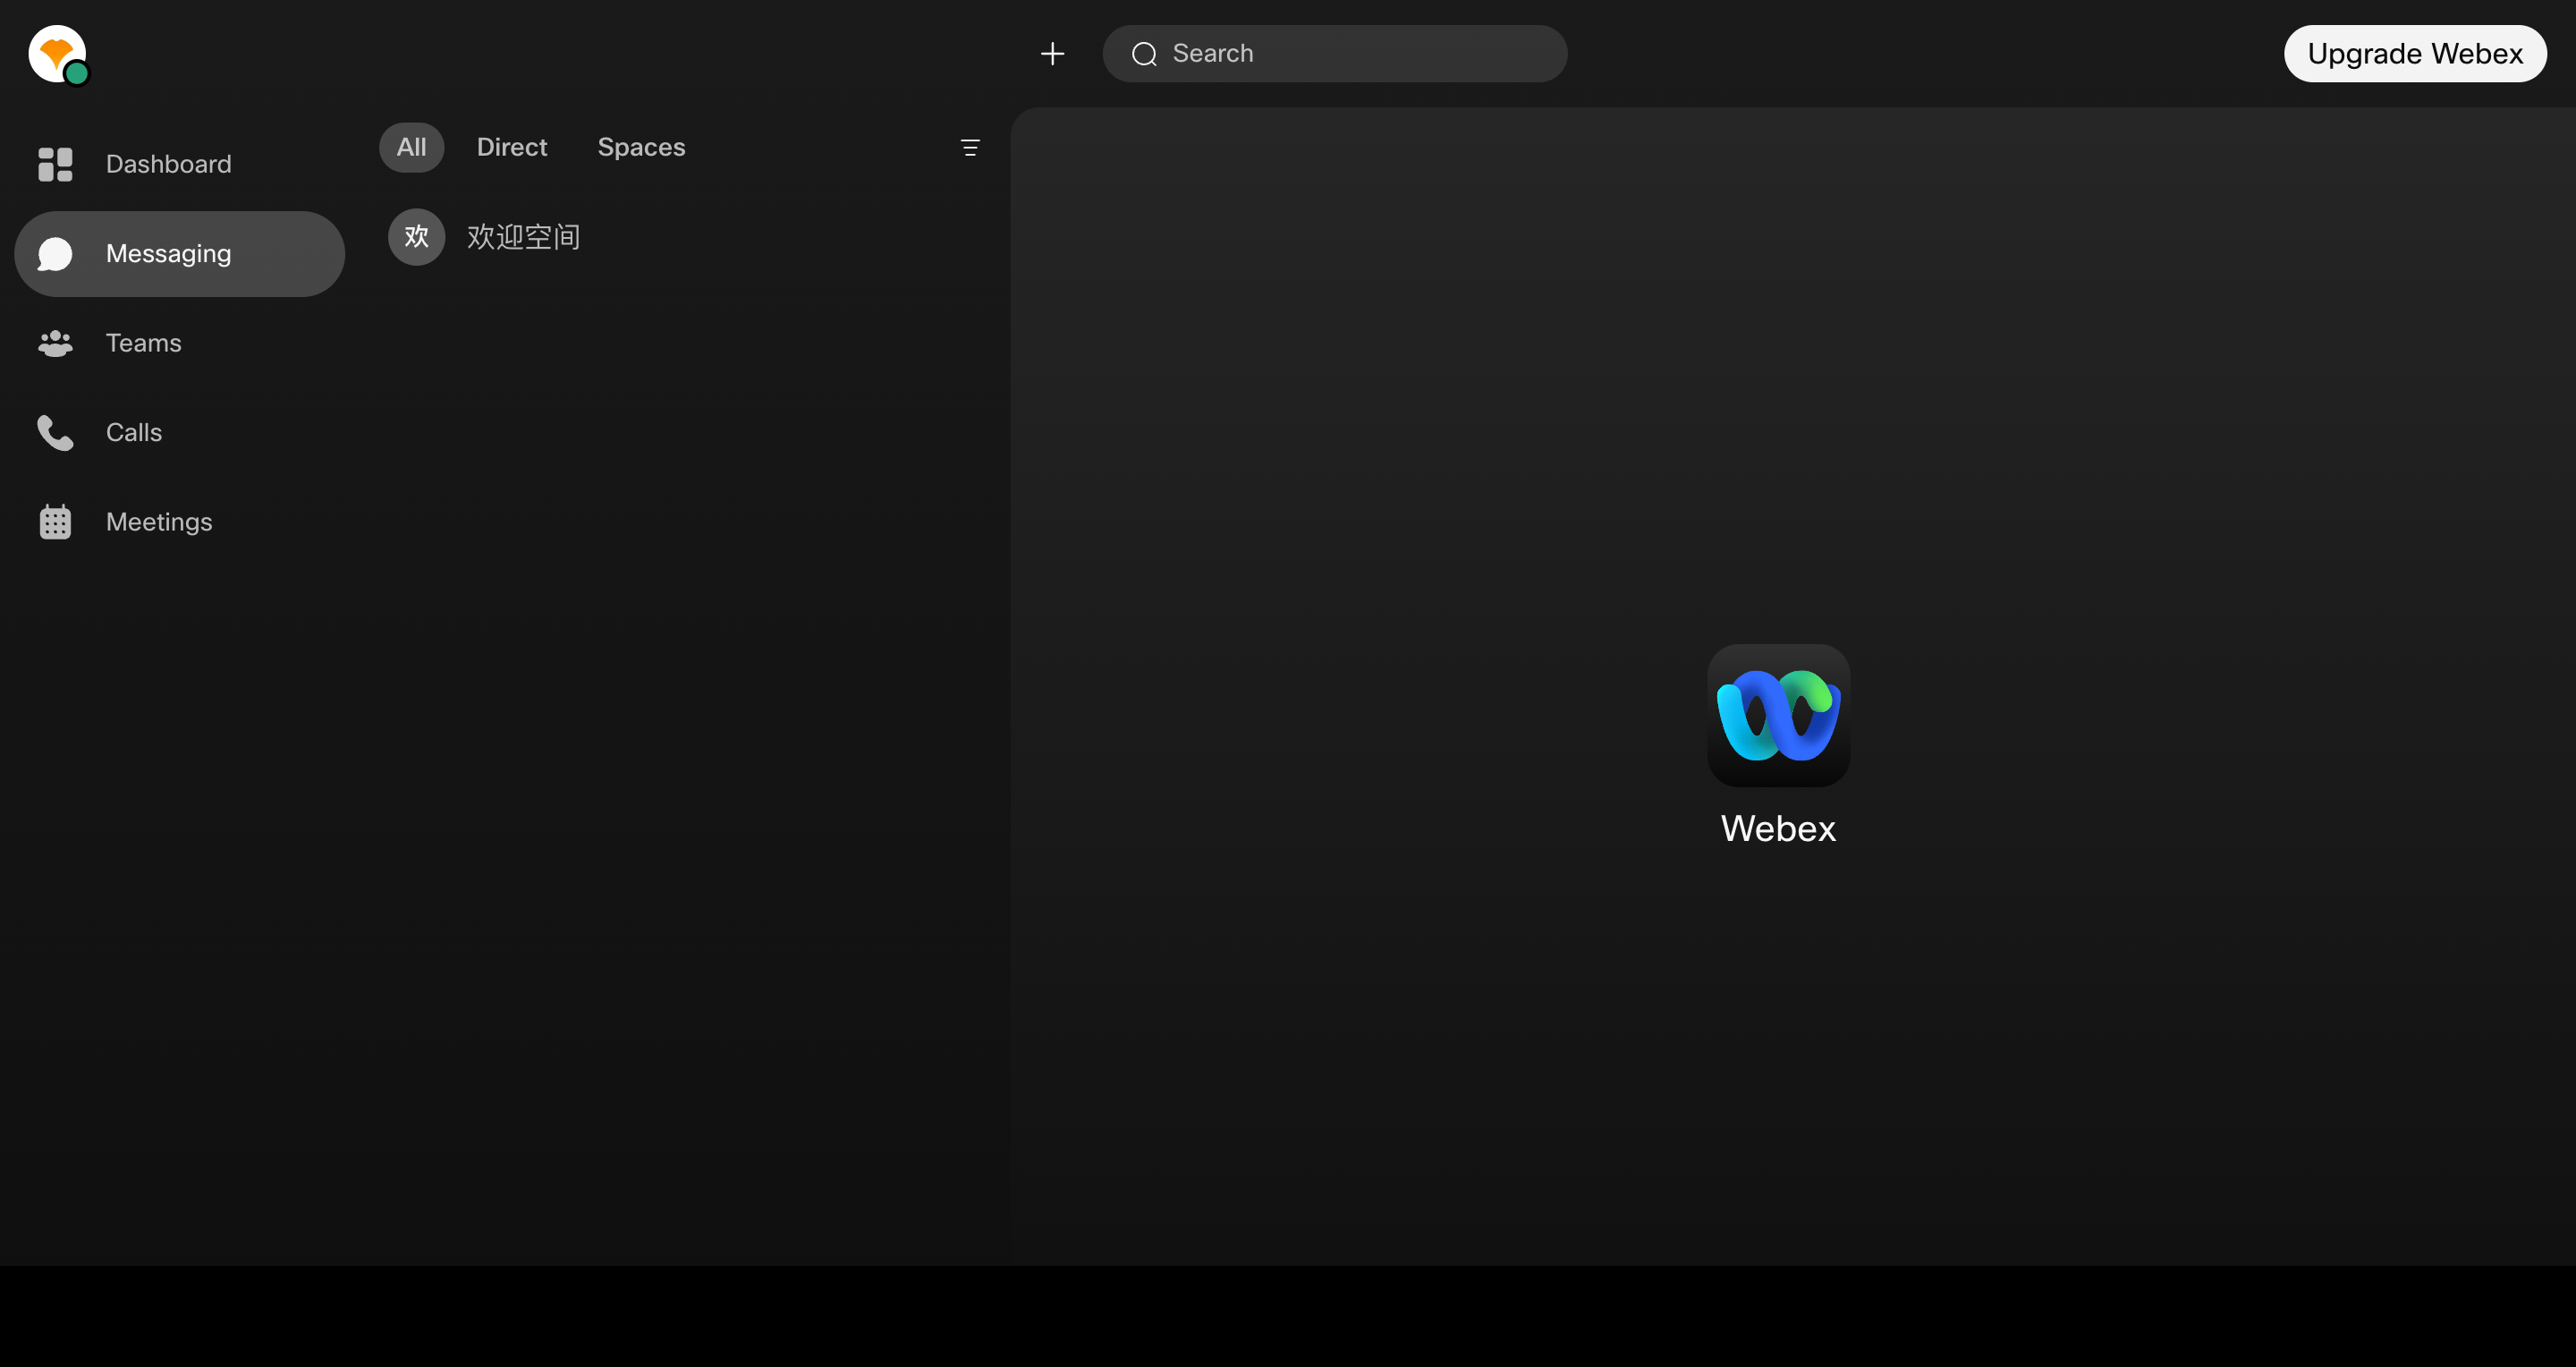The height and width of the screenshot is (1367, 2576).
Task: Click the Upgrade Webex button
Action: click(2415, 54)
